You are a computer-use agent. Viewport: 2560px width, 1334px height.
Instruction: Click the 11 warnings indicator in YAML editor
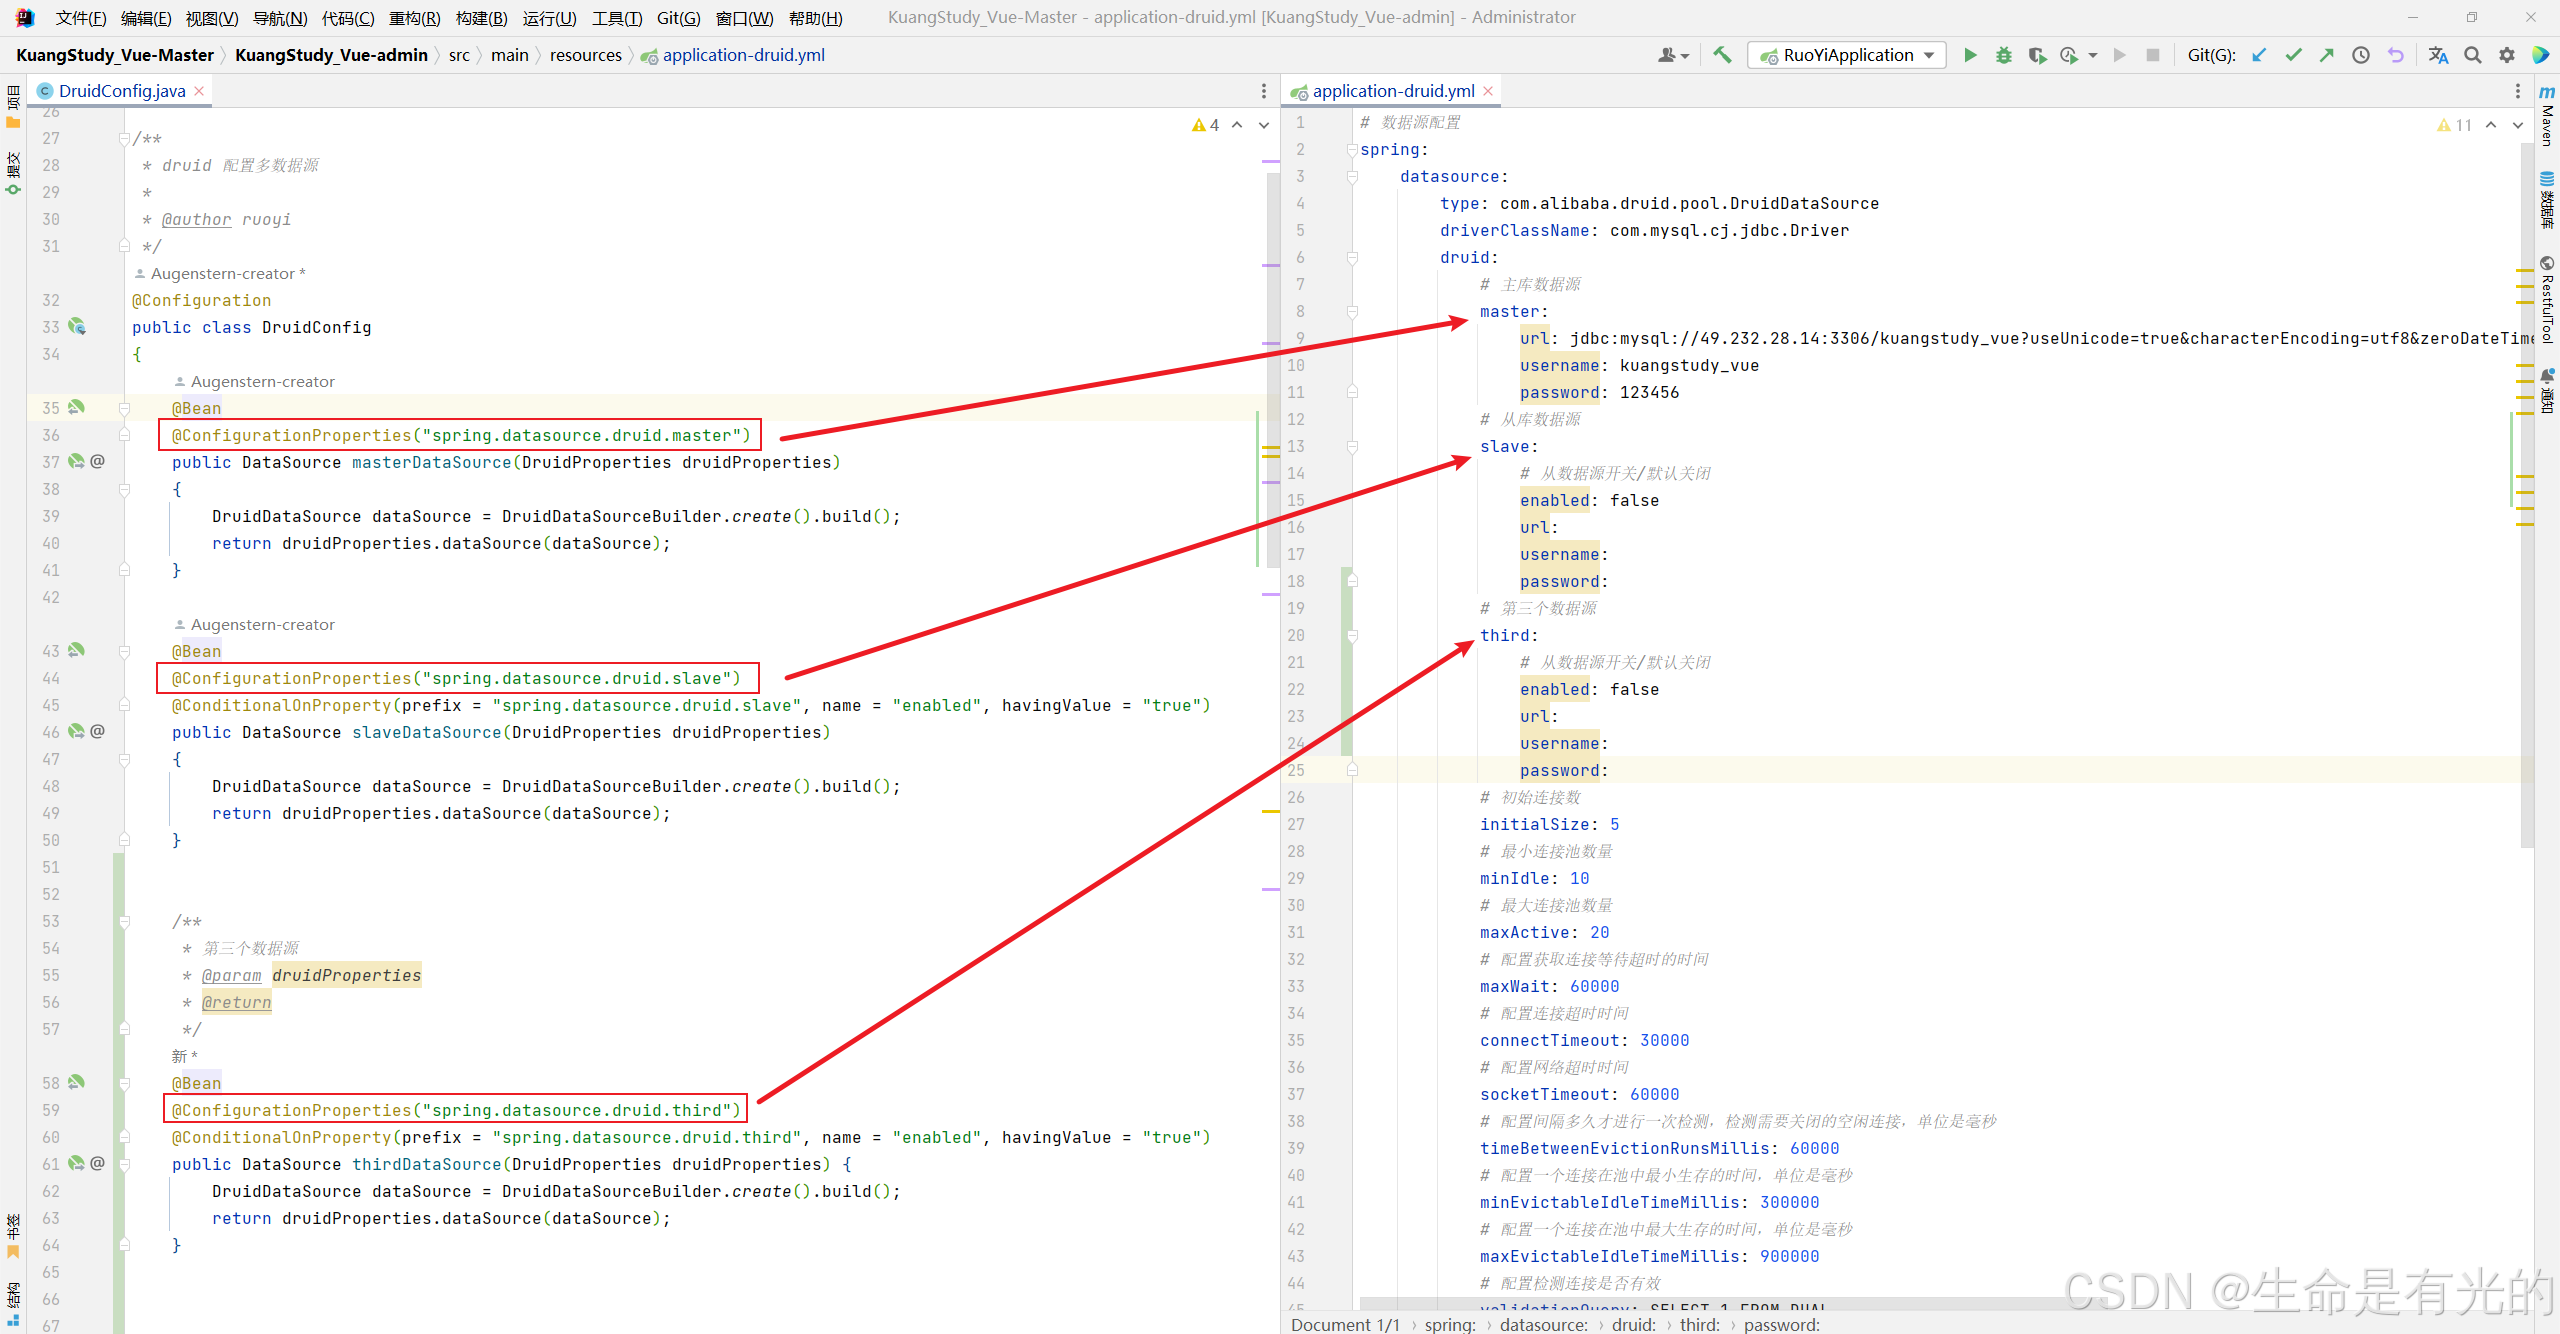pyautogui.click(x=2455, y=125)
